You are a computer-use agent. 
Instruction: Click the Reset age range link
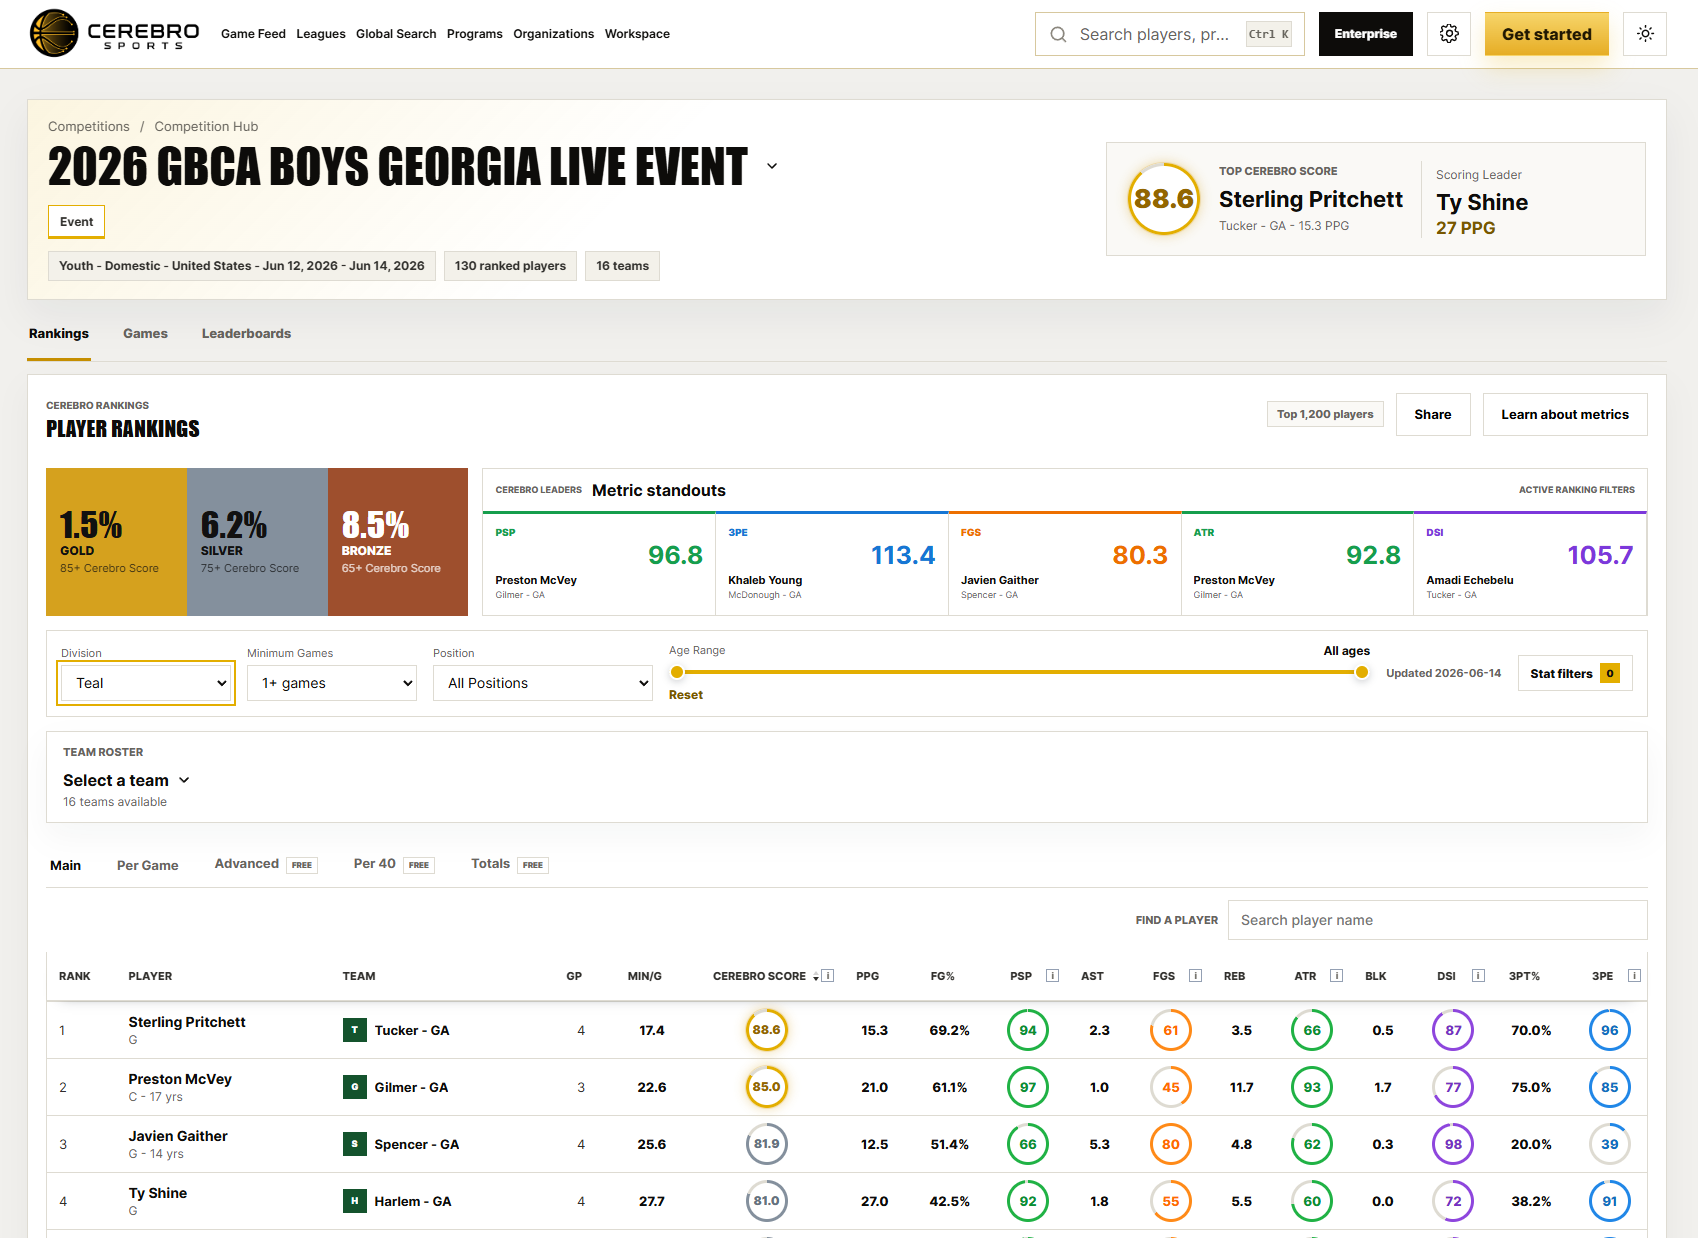pos(686,695)
